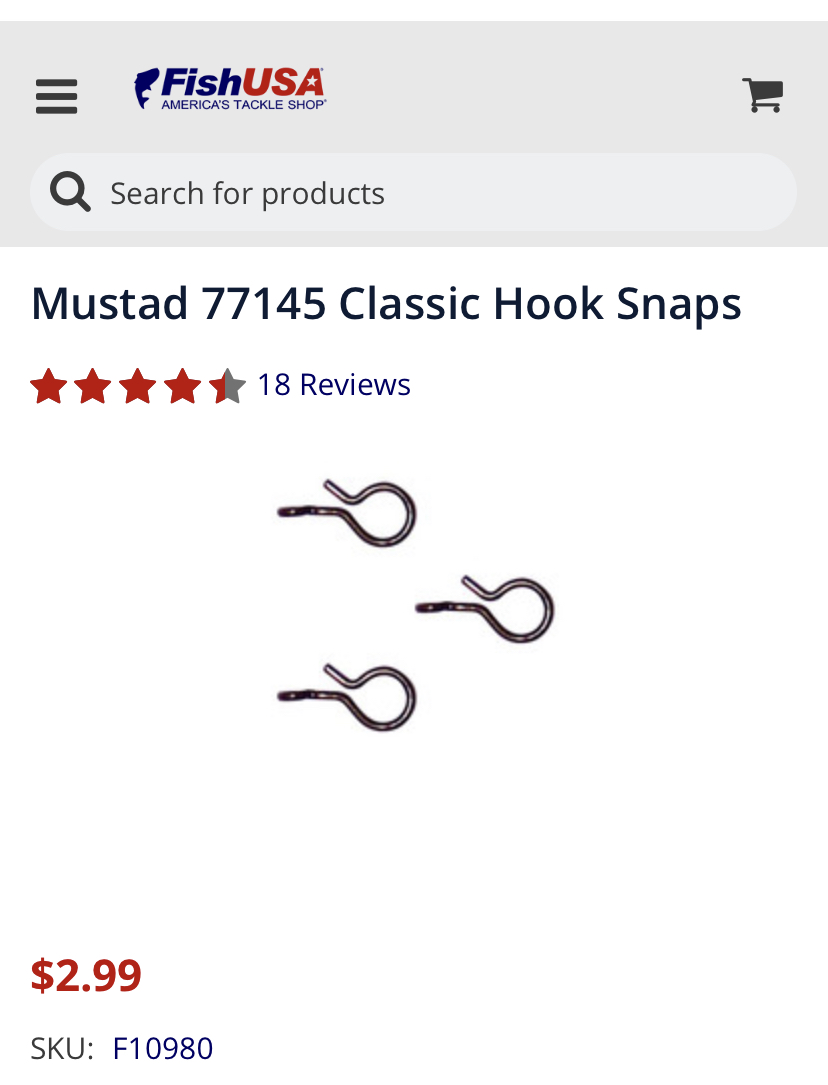The width and height of the screenshot is (828, 1085).
Task: Click the fish emblem in FishUSA logo
Action: pos(147,89)
